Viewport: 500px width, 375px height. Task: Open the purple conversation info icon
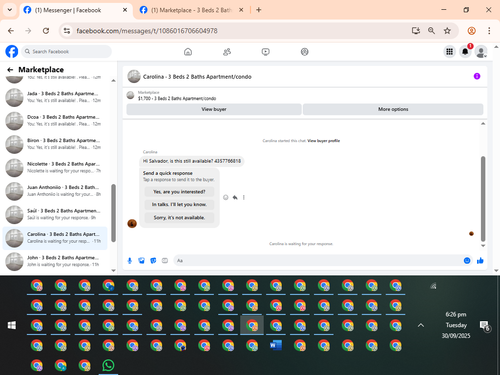[477, 76]
